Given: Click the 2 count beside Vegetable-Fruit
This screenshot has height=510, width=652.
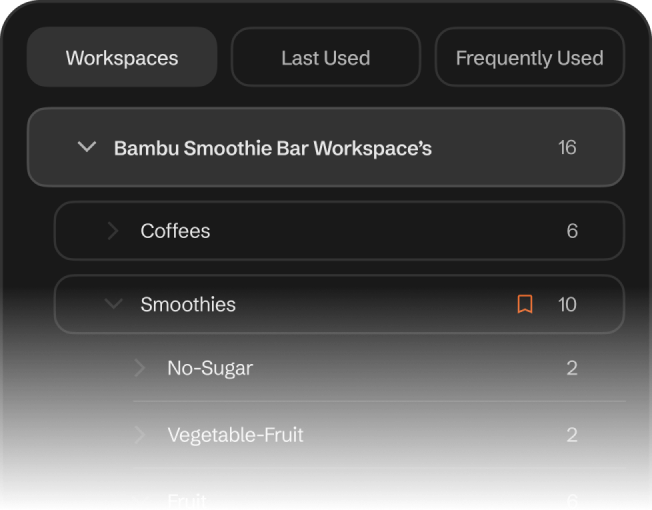Looking at the screenshot, I should 572,435.
